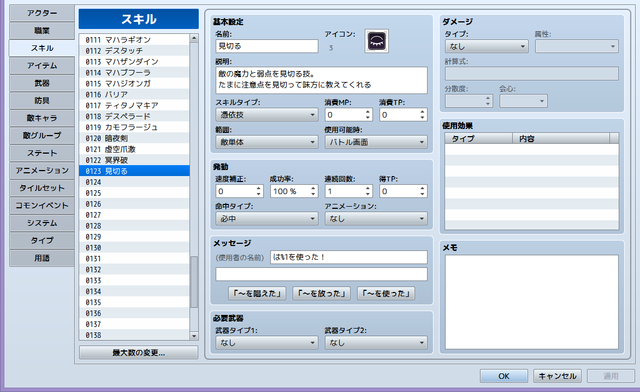Click the 成功率 spinner field
The height and width of the screenshot is (392, 640).
(x=294, y=192)
